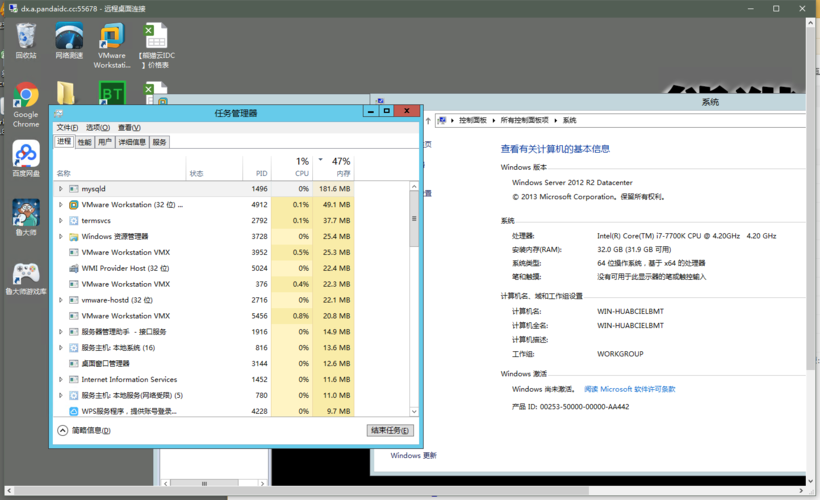Open 阅读 Microsoft 软件许可条款 link
Image resolution: width=820 pixels, height=500 pixels.
630,389
